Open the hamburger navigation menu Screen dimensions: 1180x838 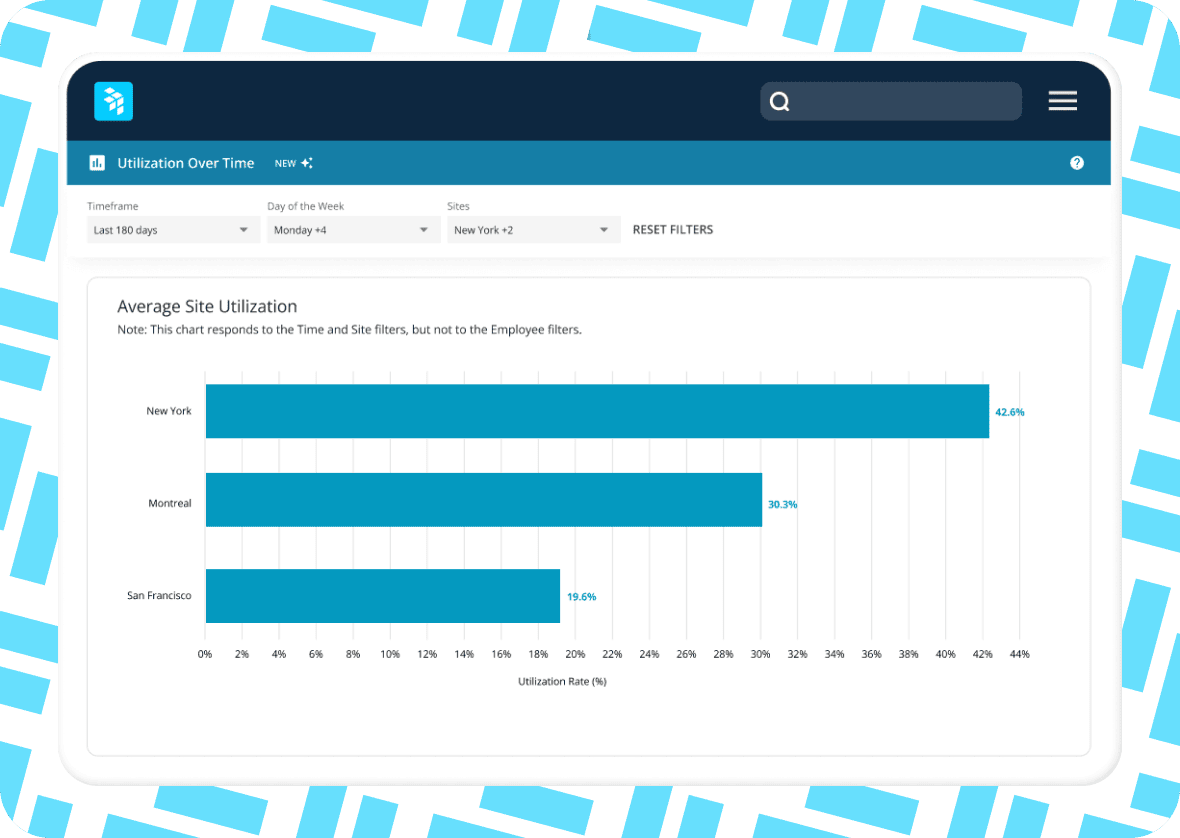pyautogui.click(x=1062, y=101)
